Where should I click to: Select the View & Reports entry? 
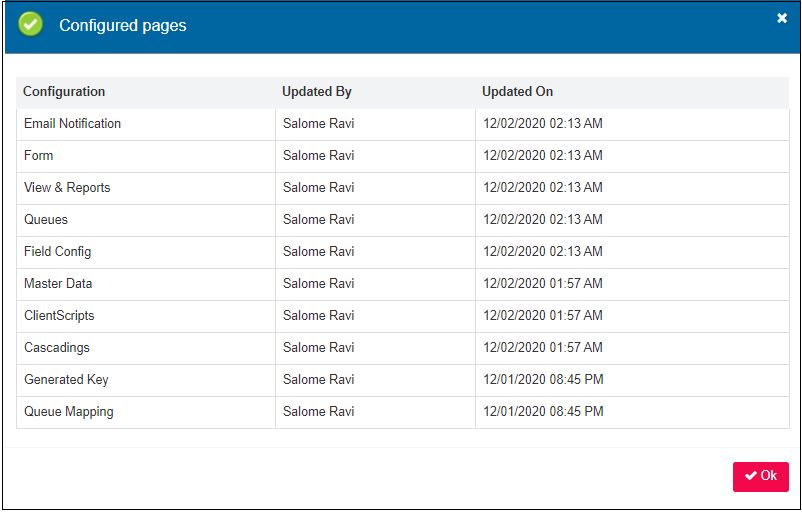click(67, 188)
